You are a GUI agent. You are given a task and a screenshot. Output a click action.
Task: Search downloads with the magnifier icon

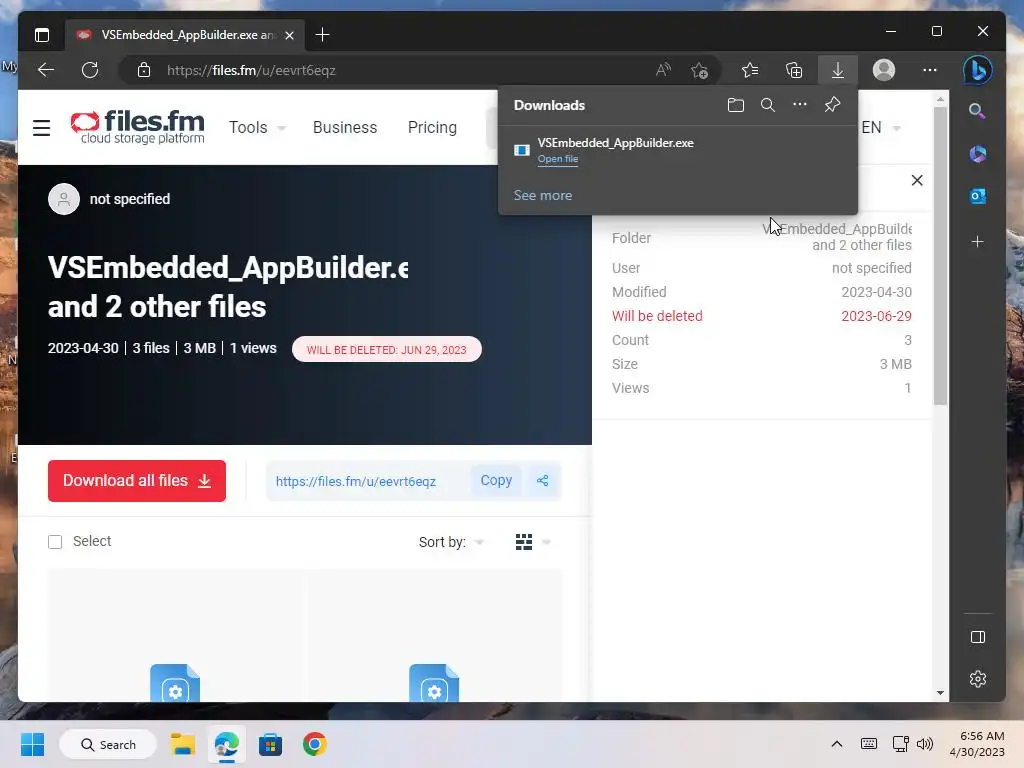[x=768, y=105]
